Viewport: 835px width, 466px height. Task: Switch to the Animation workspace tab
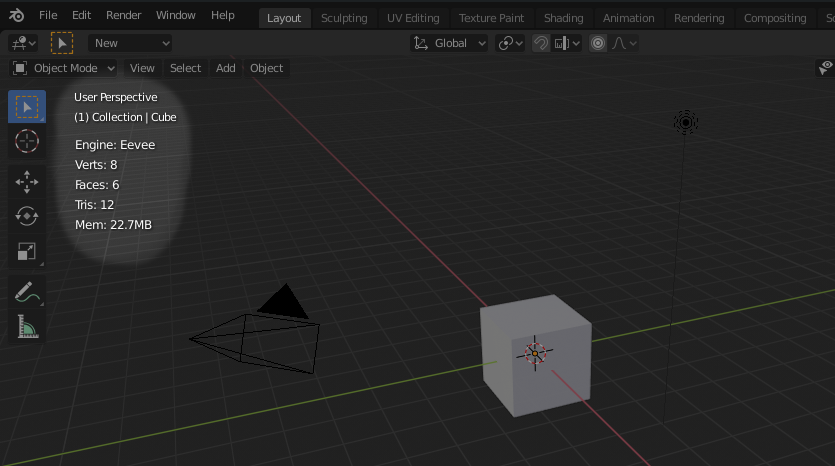[x=628, y=18]
